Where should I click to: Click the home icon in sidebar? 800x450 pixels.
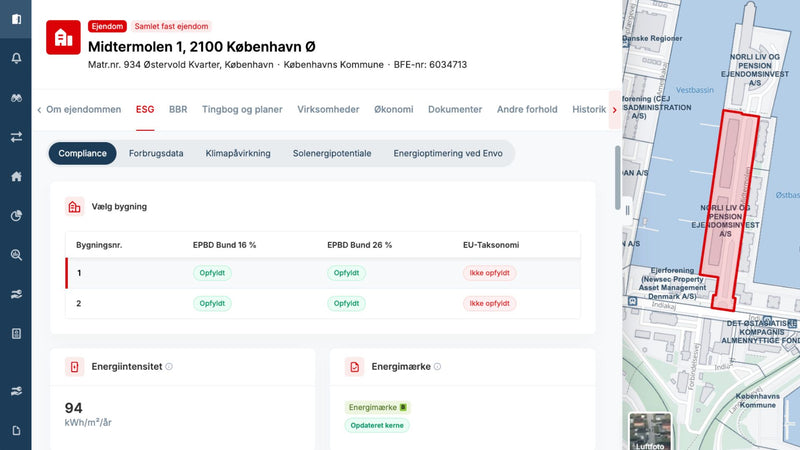16,177
